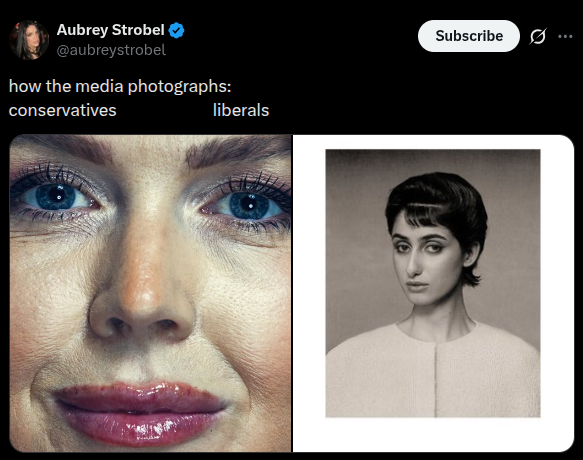Viewport: 583px width, 460px height.
Task: Click the sepia portrait inside the white frame
Action: coord(433,283)
